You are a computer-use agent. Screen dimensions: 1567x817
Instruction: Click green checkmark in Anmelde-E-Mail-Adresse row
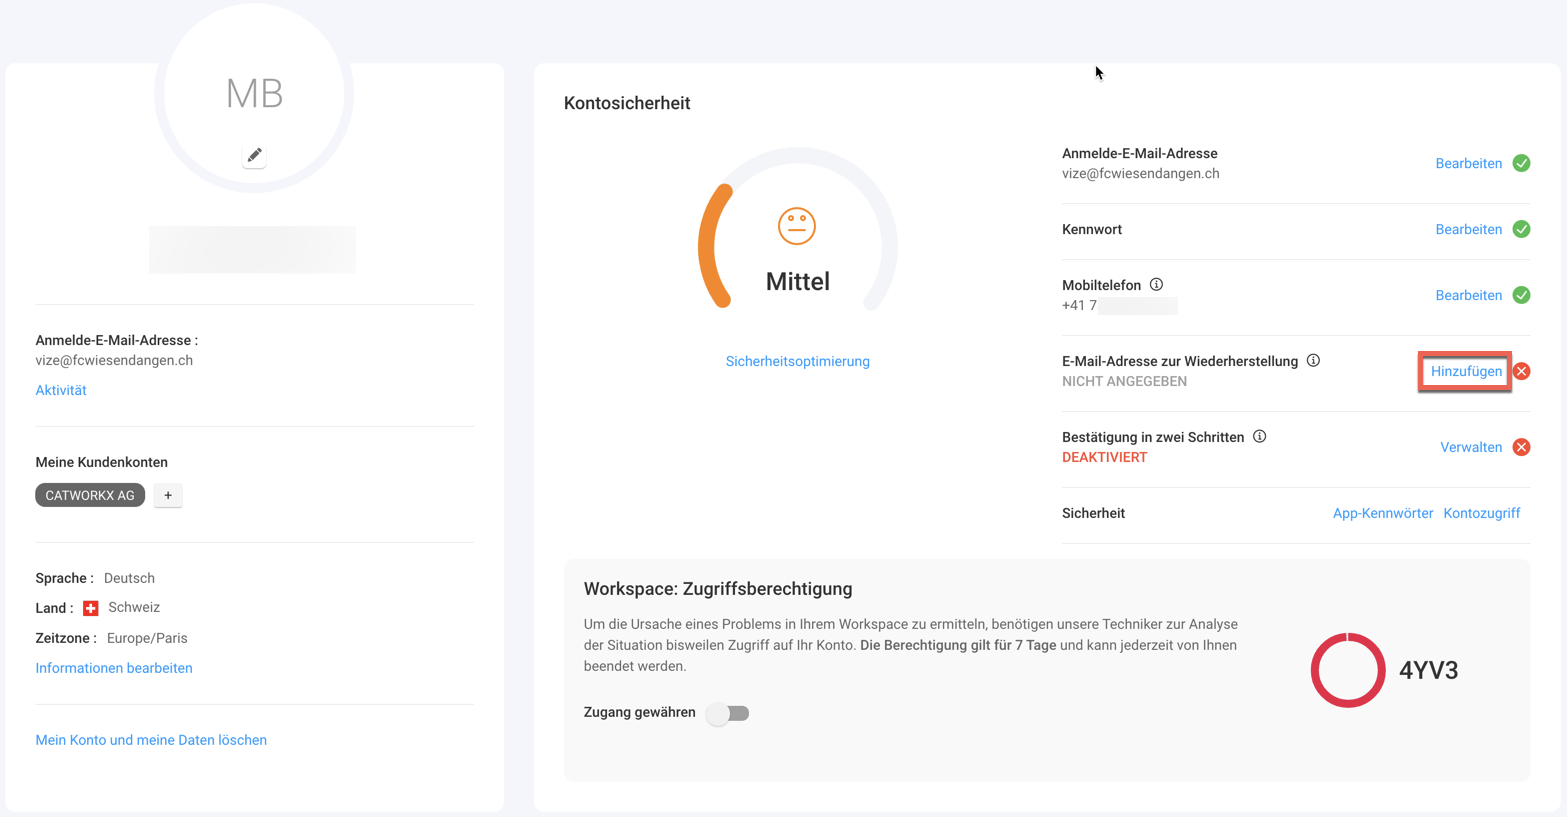tap(1521, 163)
